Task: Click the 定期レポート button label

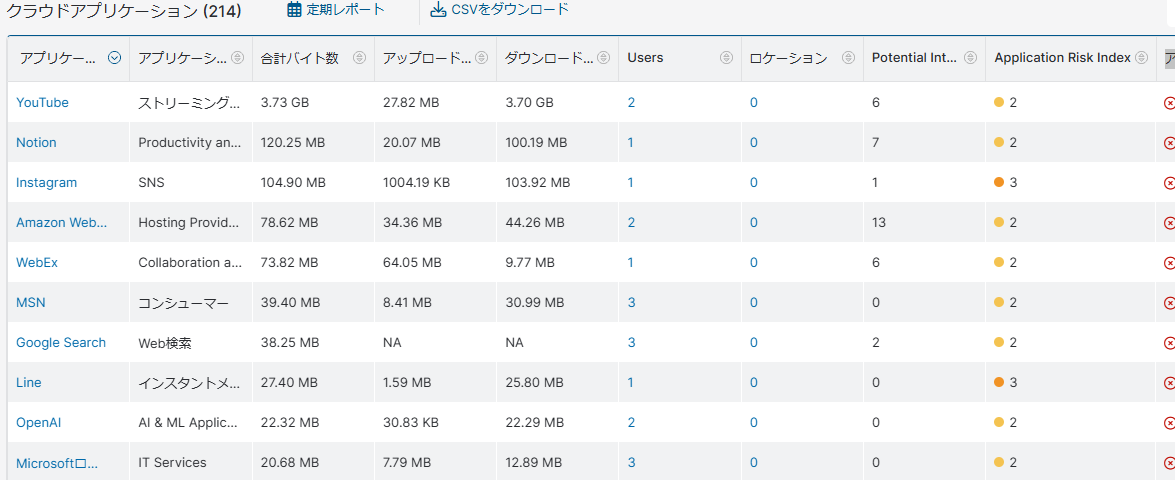Action: click(346, 10)
